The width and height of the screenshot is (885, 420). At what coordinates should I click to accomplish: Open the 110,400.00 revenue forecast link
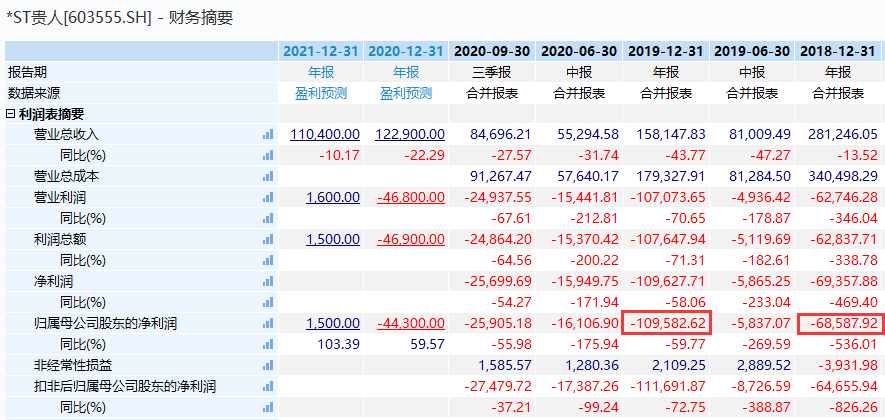click(325, 134)
